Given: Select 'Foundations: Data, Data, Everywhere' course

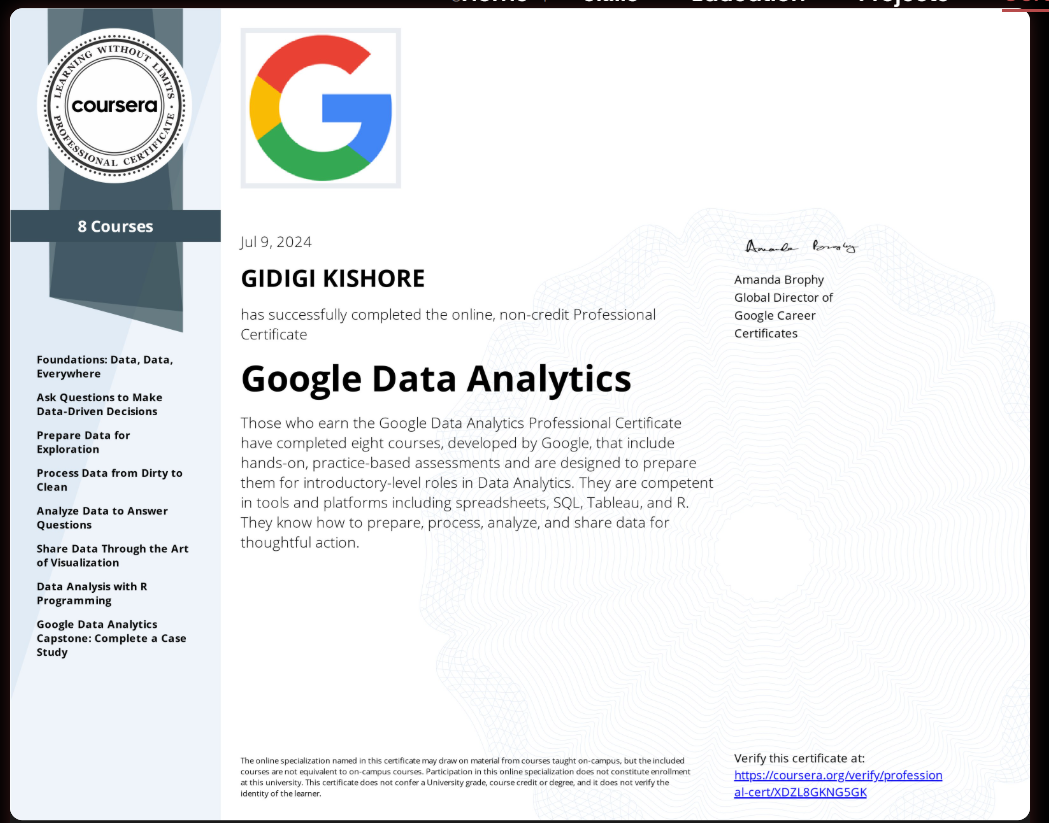Looking at the screenshot, I should (x=104, y=366).
